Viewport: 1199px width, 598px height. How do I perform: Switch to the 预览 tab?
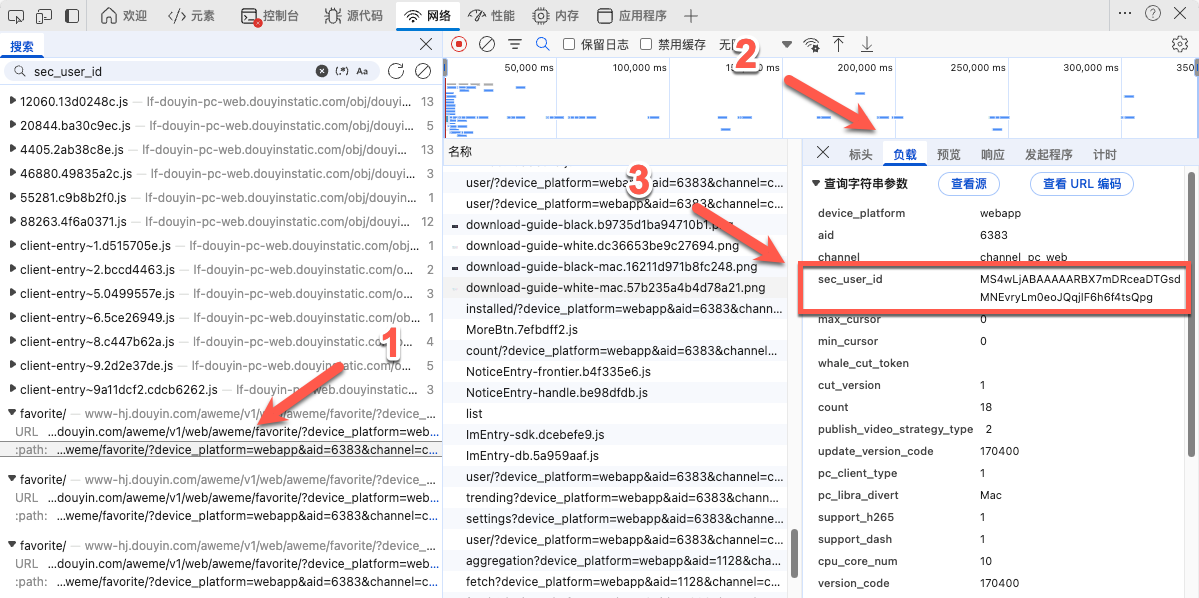pos(947,153)
